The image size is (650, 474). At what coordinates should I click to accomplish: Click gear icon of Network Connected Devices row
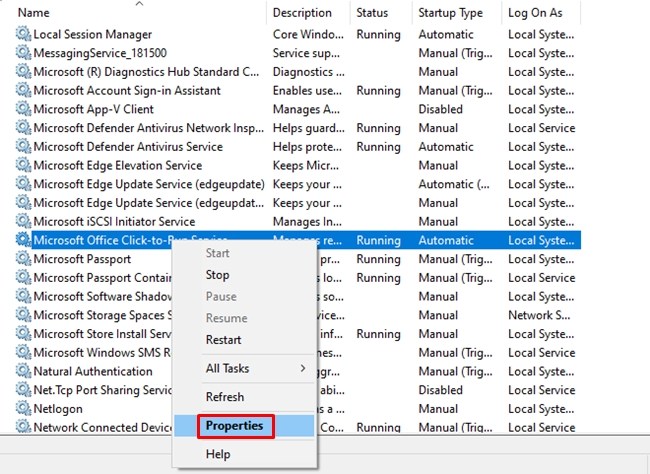pos(23,427)
